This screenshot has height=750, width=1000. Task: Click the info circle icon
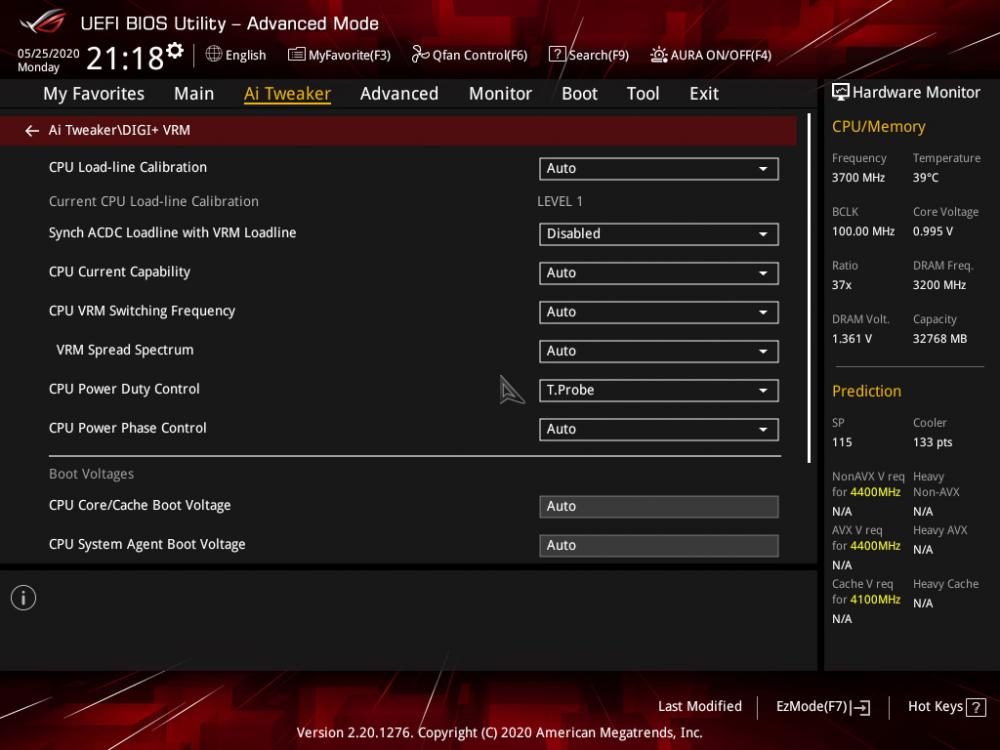[x=24, y=598]
